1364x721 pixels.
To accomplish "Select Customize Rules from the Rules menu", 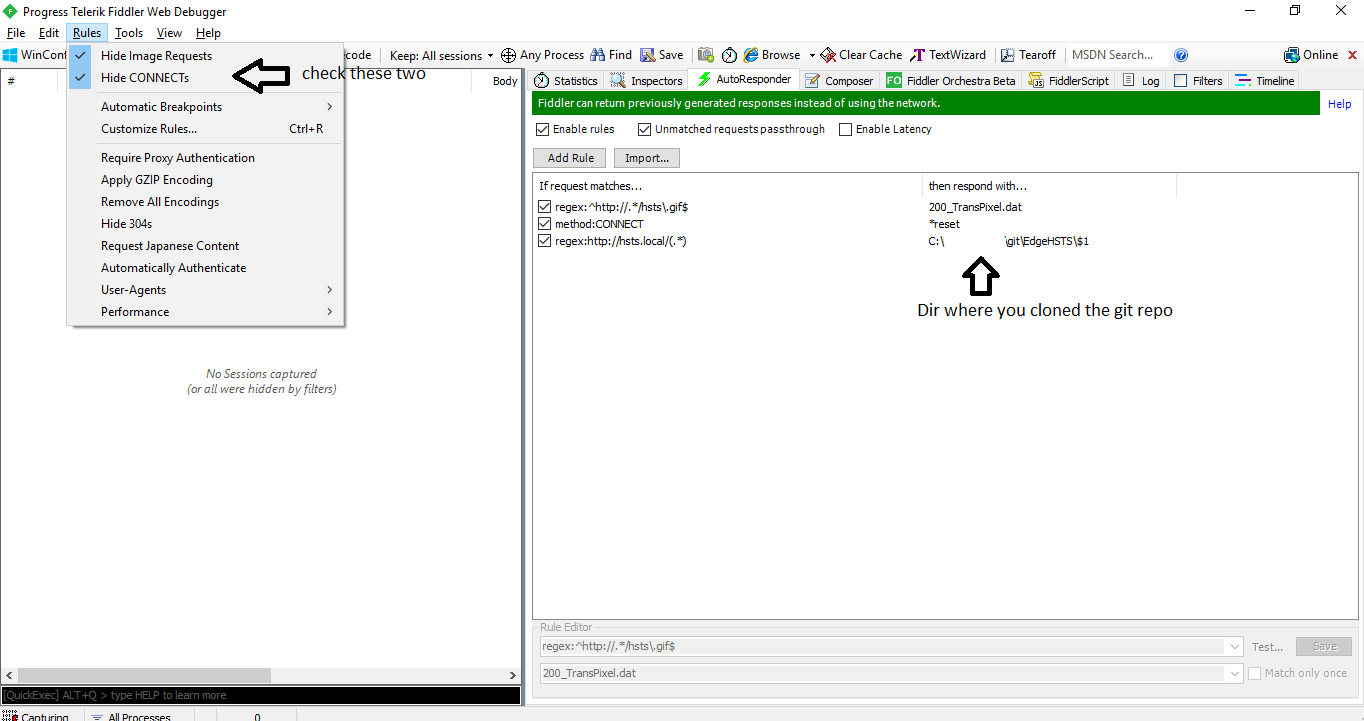I will click(x=149, y=128).
